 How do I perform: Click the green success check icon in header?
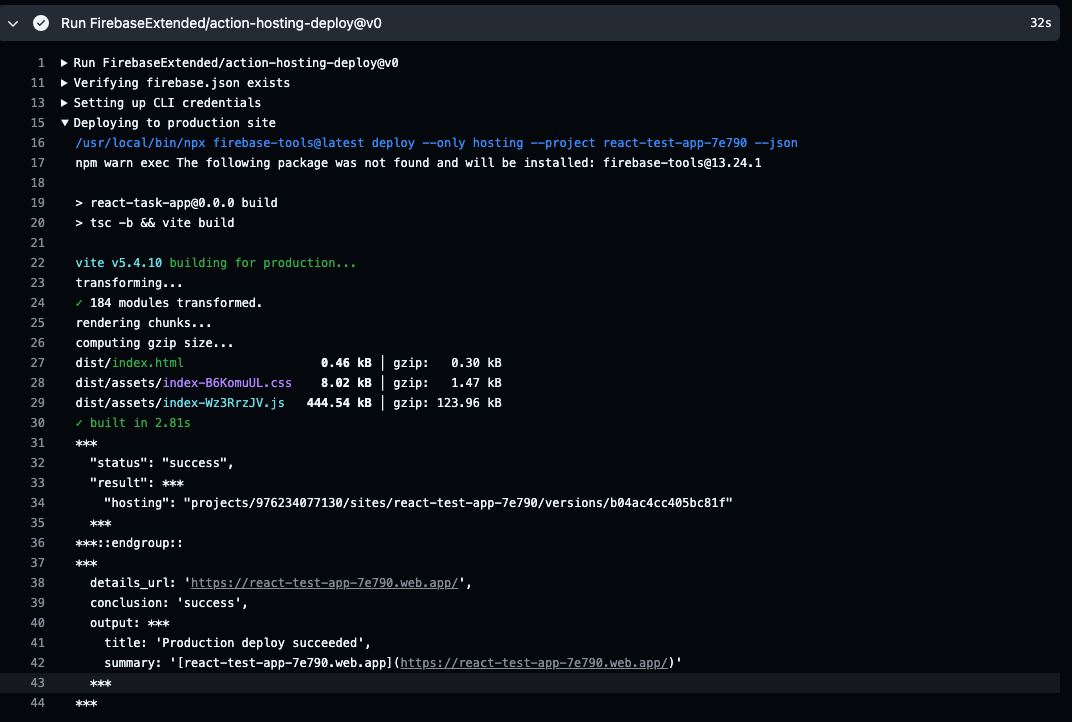pyautogui.click(x=41, y=23)
